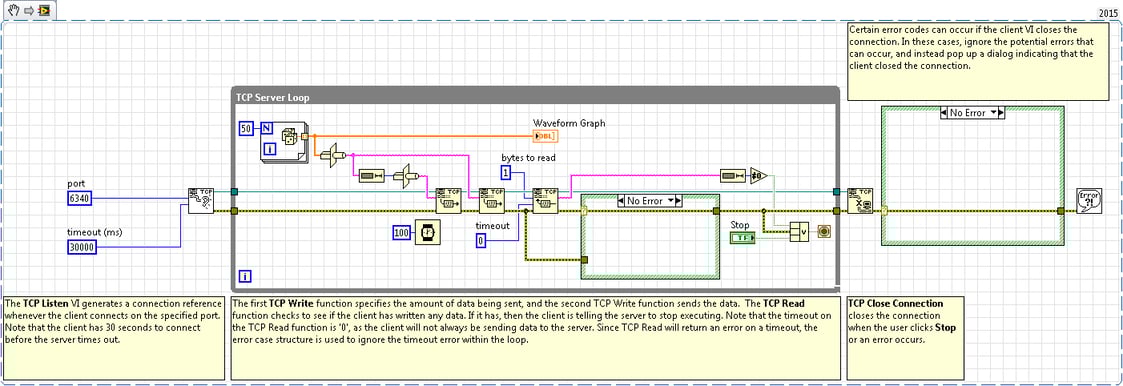This screenshot has height=386, width=1123.
Task: Click the Wait (ms) timer icon
Action: click(x=429, y=232)
